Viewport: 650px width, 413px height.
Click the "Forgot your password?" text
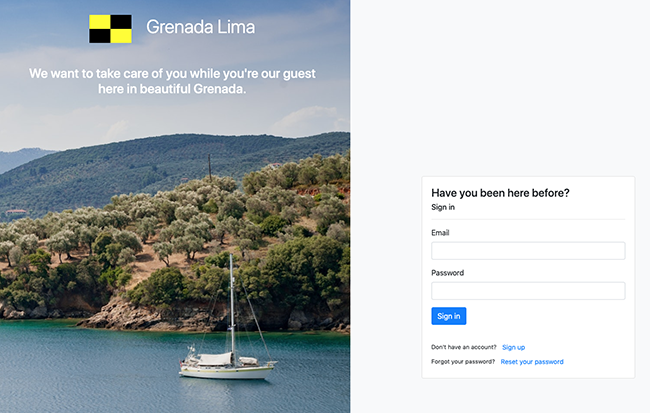(x=463, y=362)
